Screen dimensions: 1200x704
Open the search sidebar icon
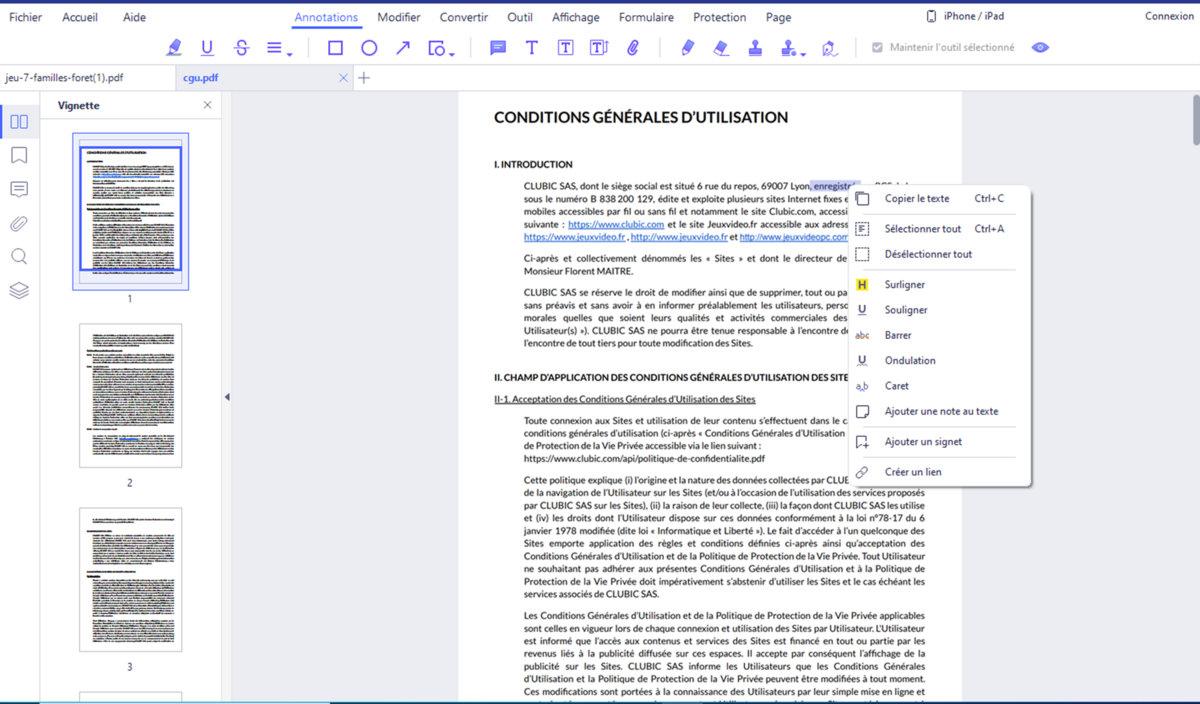coord(19,257)
